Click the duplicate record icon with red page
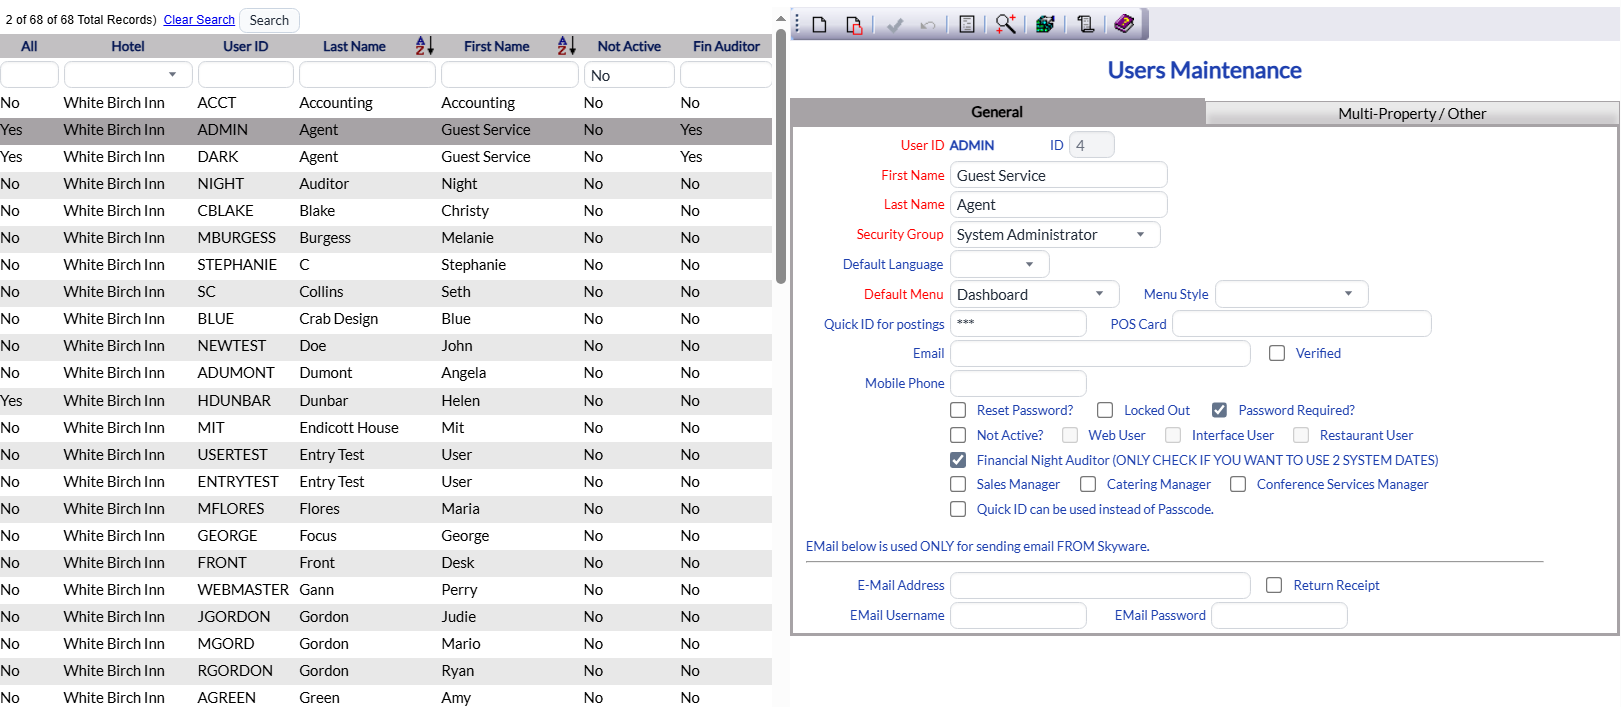Viewport: 1621px width, 707px height. coord(854,25)
